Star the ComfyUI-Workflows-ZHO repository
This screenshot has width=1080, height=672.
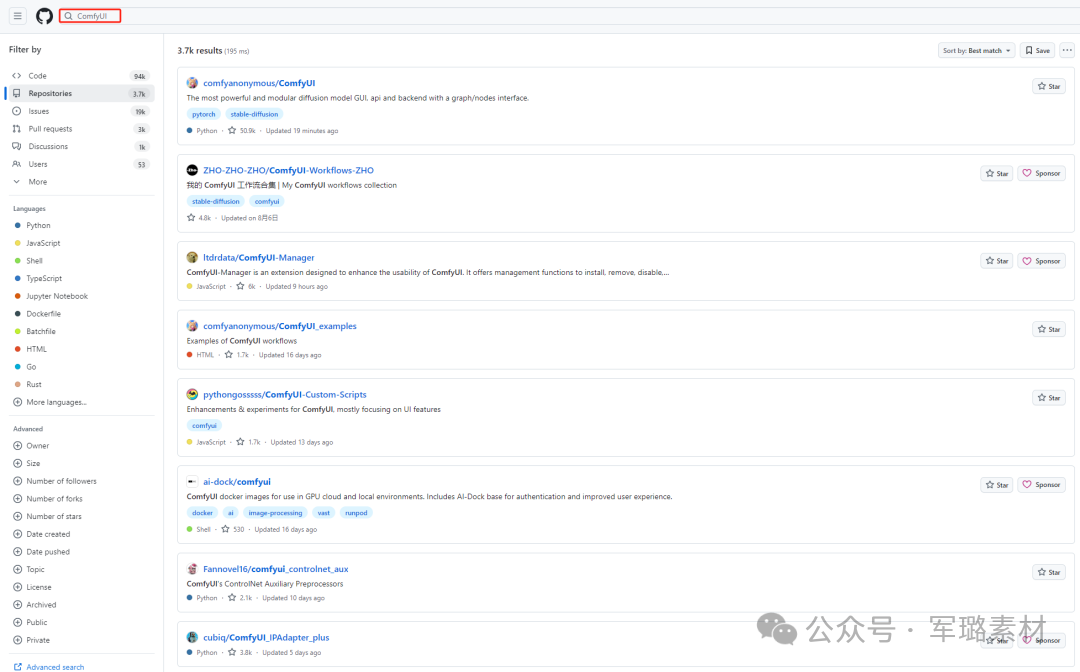[997, 174]
